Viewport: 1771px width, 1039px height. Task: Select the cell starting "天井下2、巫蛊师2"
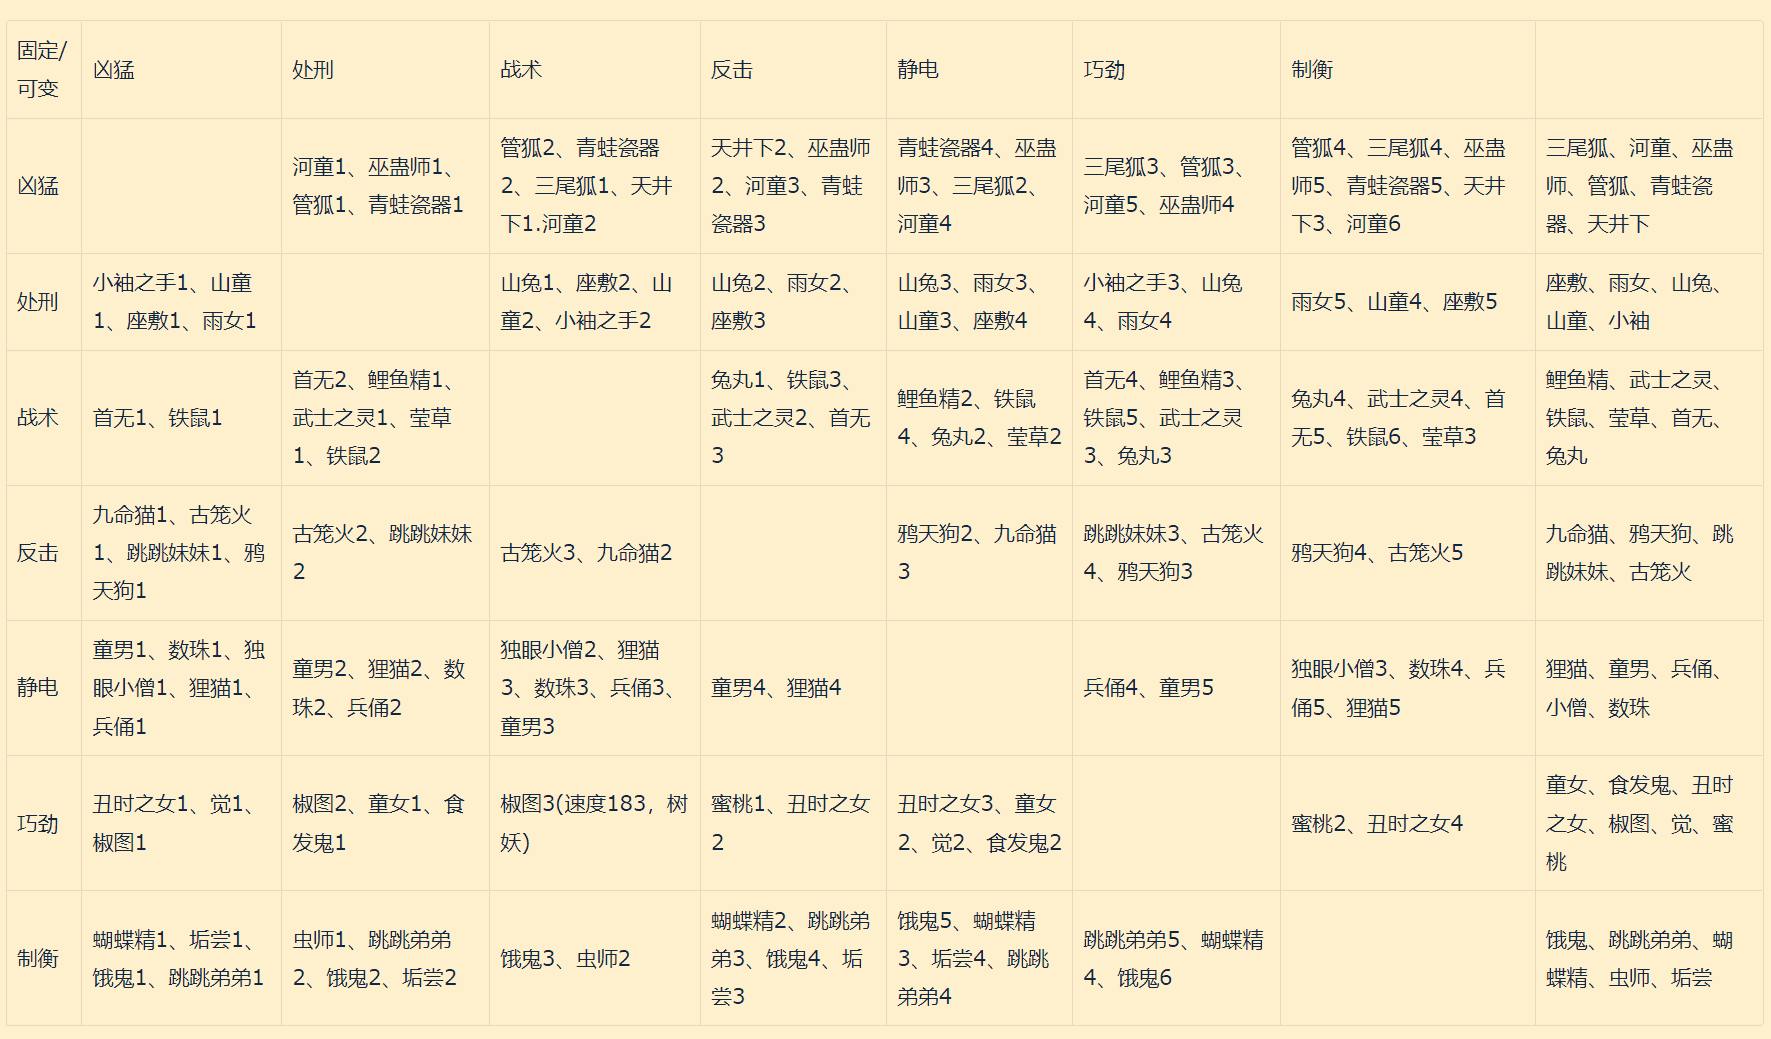point(793,186)
